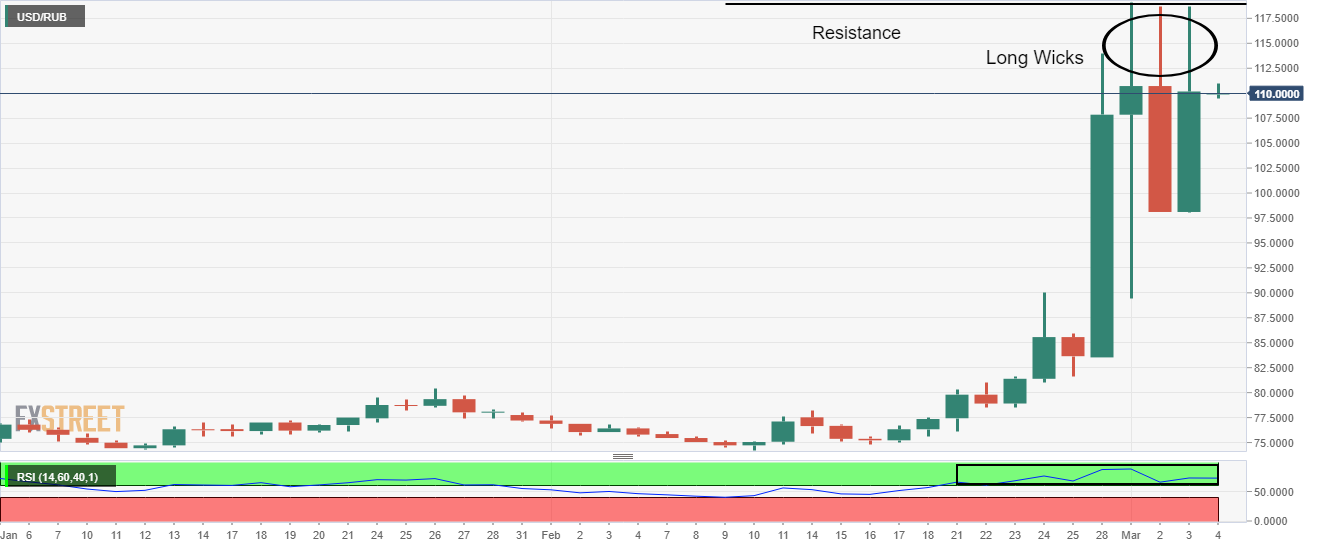
Task: Click the 117.5000 price axis label
Action: tap(1276, 18)
